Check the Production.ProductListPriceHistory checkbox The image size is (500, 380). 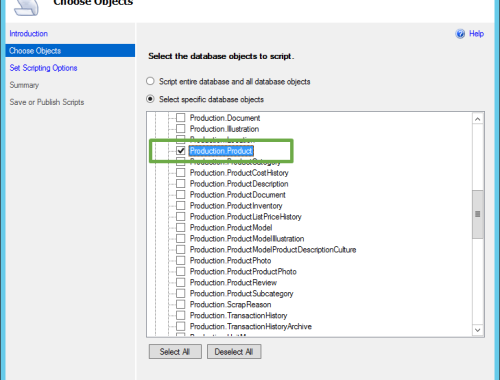click(181, 217)
